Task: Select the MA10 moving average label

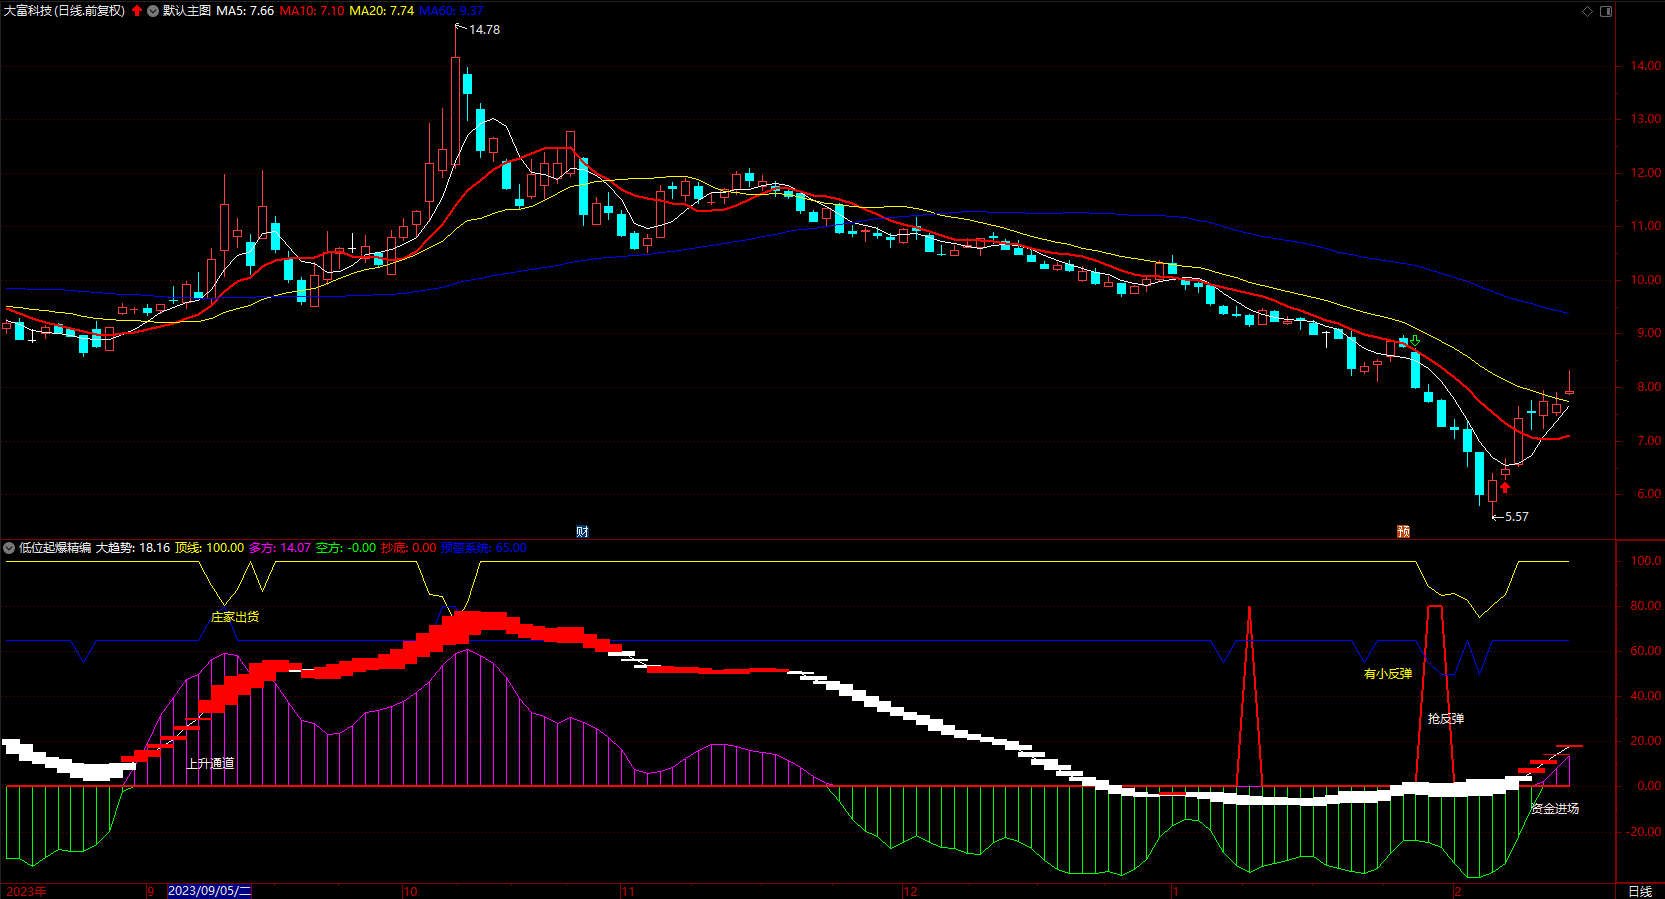Action: point(311,11)
